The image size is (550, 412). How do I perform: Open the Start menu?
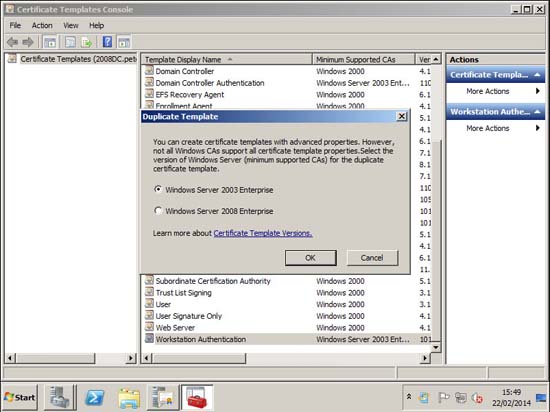tap(20, 397)
